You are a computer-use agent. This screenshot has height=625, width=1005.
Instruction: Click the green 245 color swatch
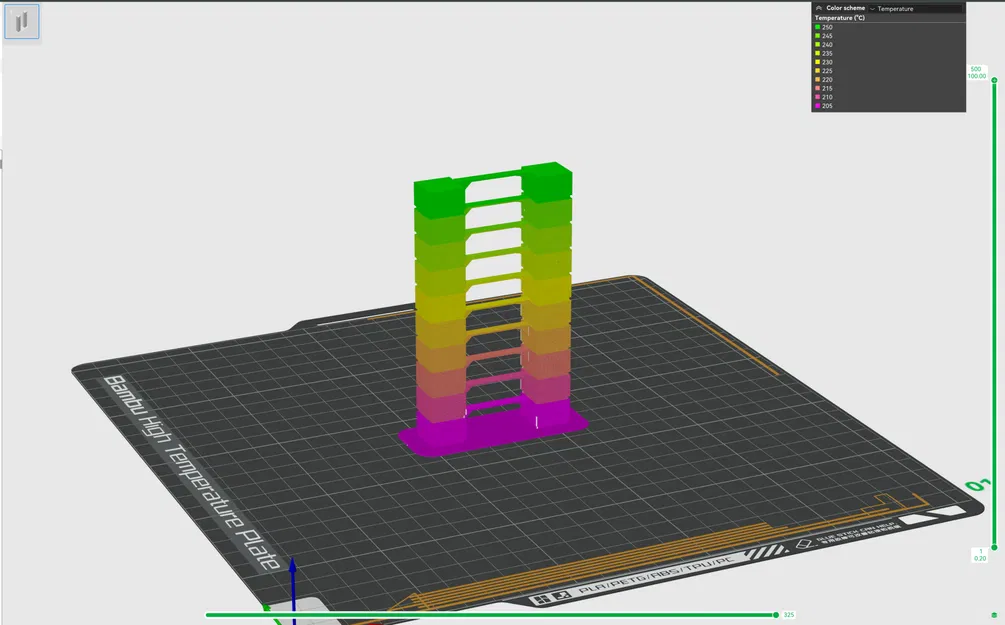(818, 36)
